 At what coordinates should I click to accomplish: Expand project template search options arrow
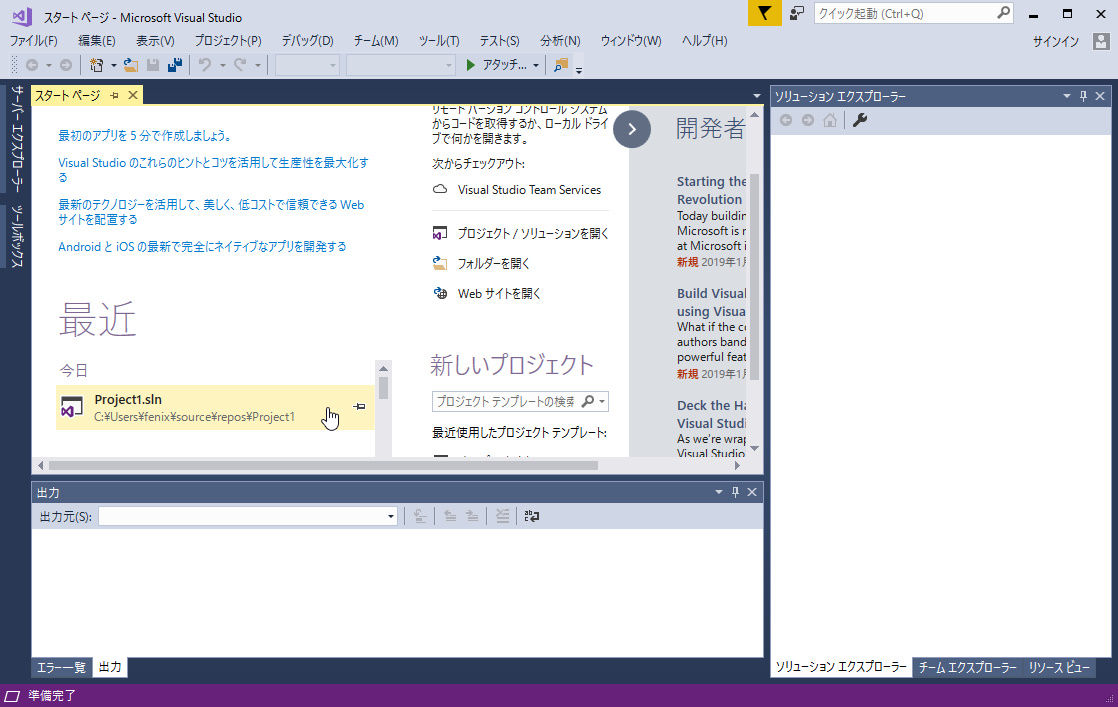pos(602,402)
